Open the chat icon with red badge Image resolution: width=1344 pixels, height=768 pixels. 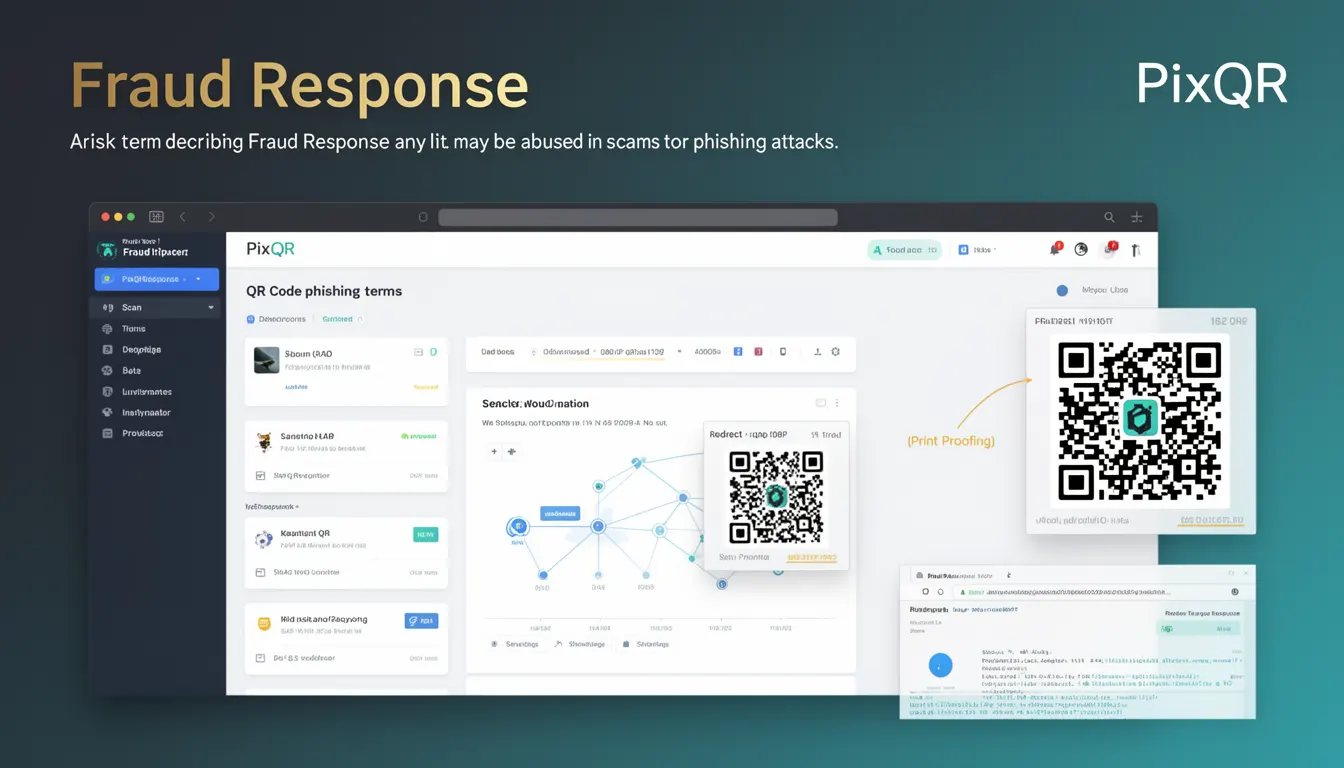[x=1109, y=249]
